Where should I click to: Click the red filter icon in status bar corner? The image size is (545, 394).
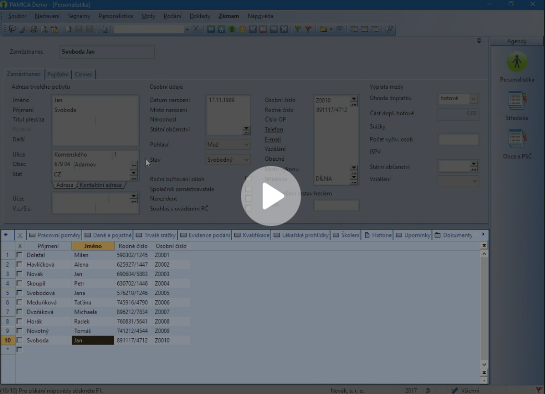coord(538,390)
